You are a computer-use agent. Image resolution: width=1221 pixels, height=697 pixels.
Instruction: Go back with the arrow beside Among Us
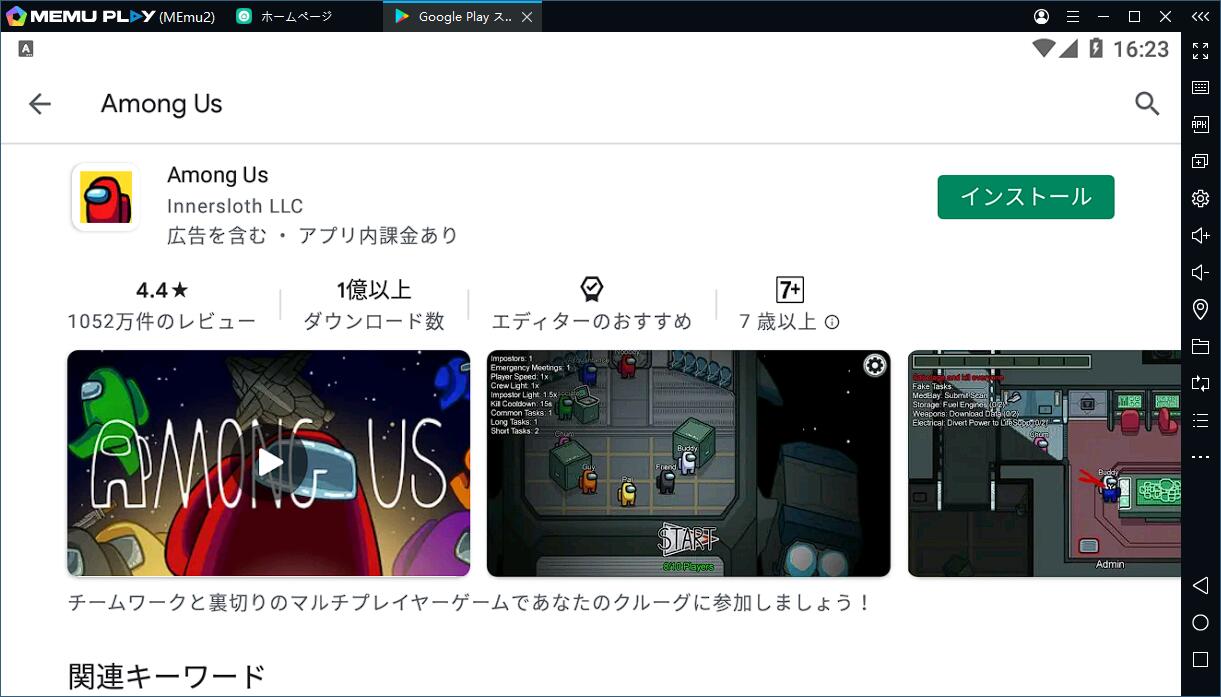click(40, 104)
